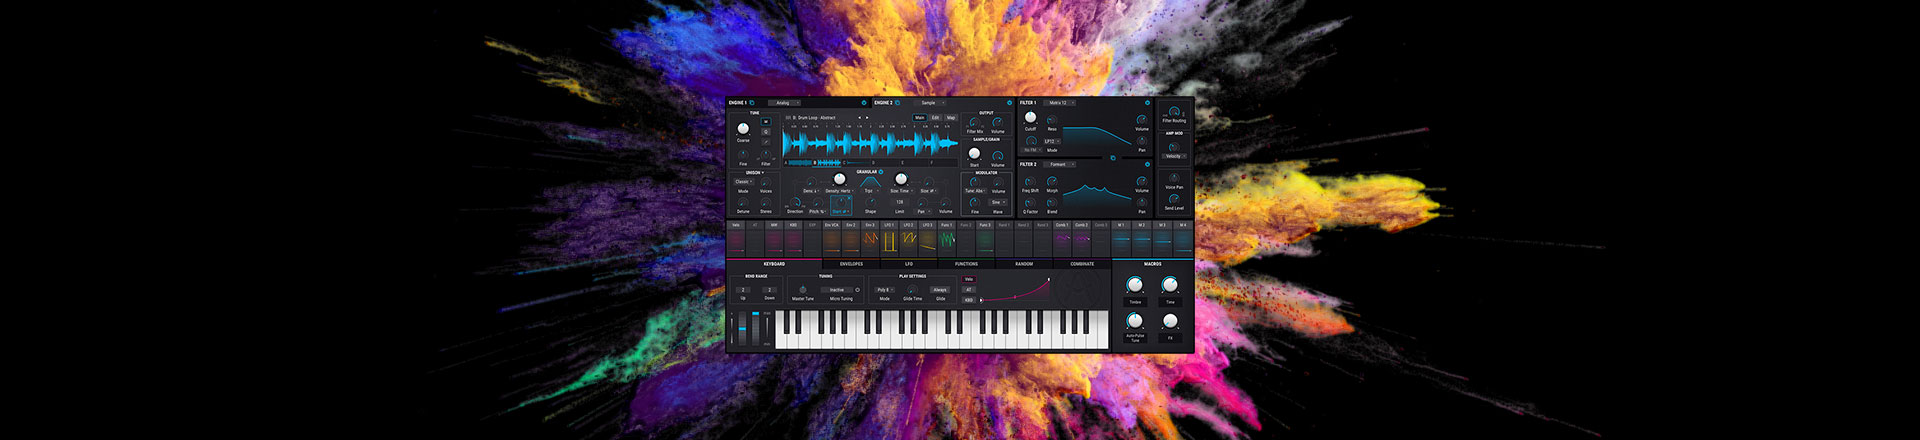Click the granular Direction knob
The width and height of the screenshot is (1920, 440).
point(795,204)
